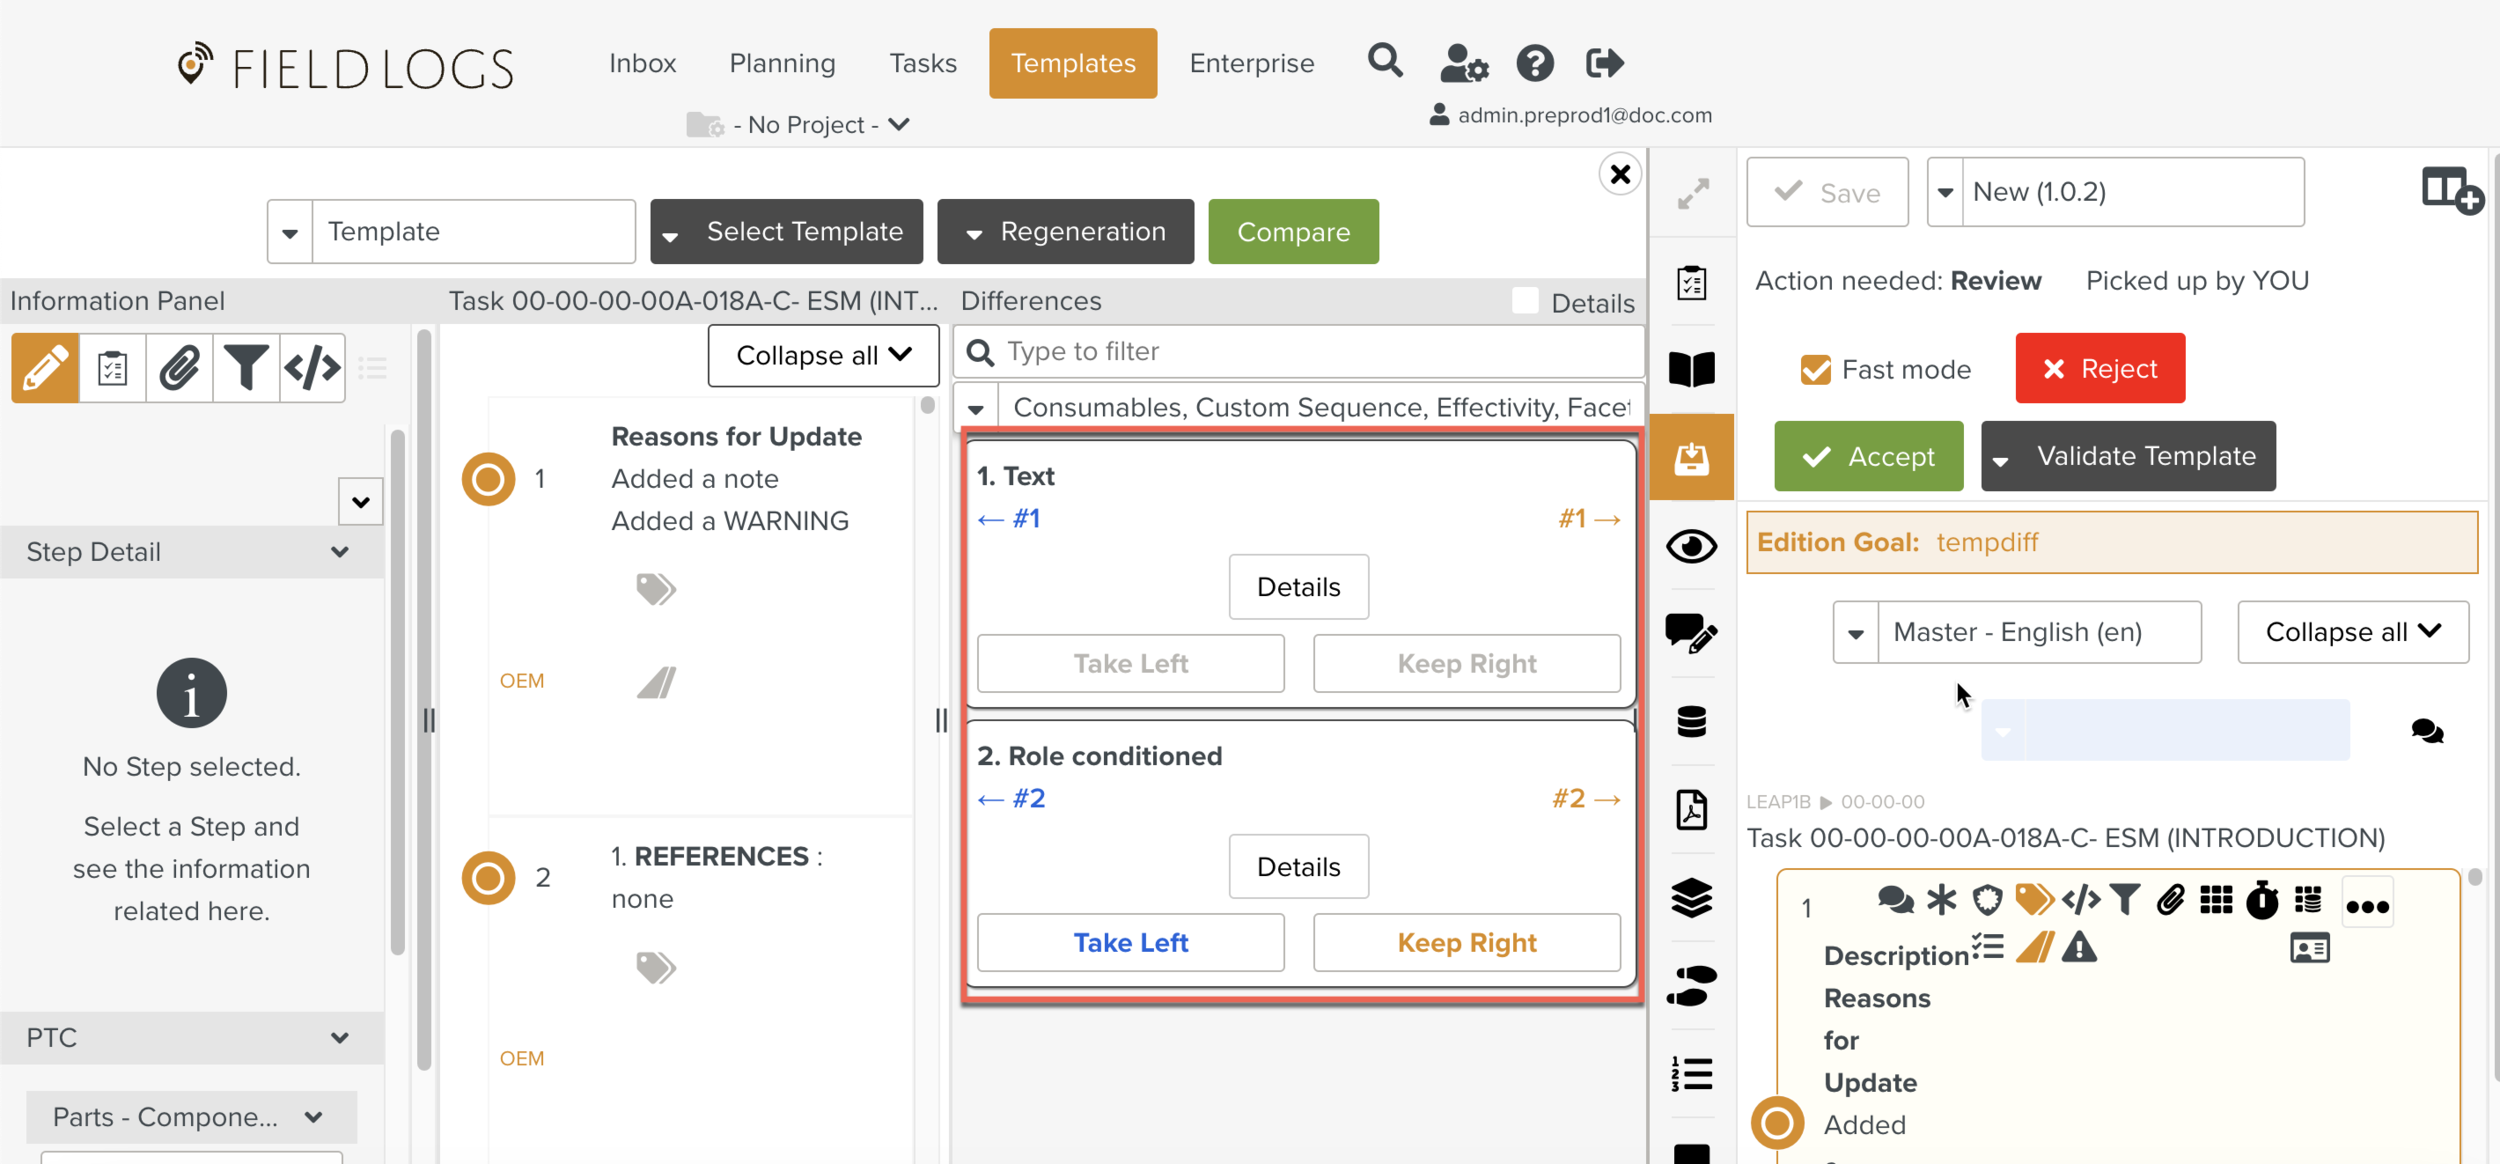Toggle the Fast mode checkbox
Screen dimensions: 2500x1164
point(1815,370)
